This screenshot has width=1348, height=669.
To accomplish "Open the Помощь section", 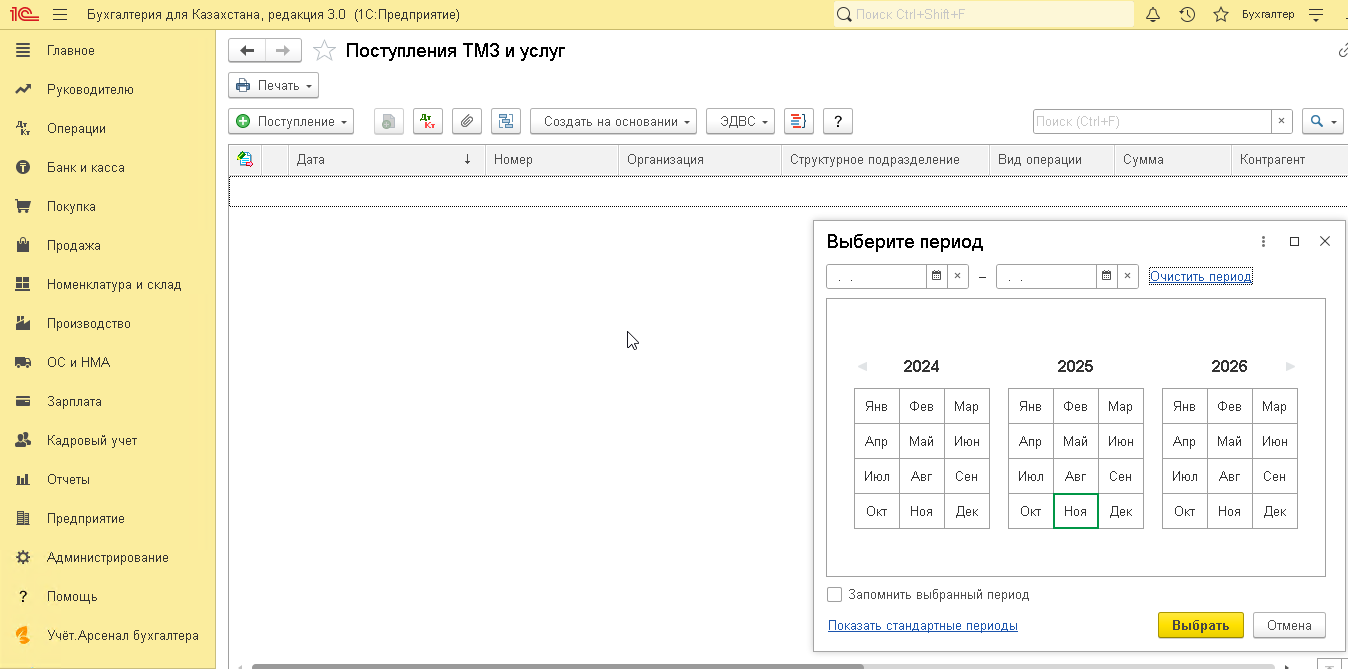I will pyautogui.click(x=108, y=597).
